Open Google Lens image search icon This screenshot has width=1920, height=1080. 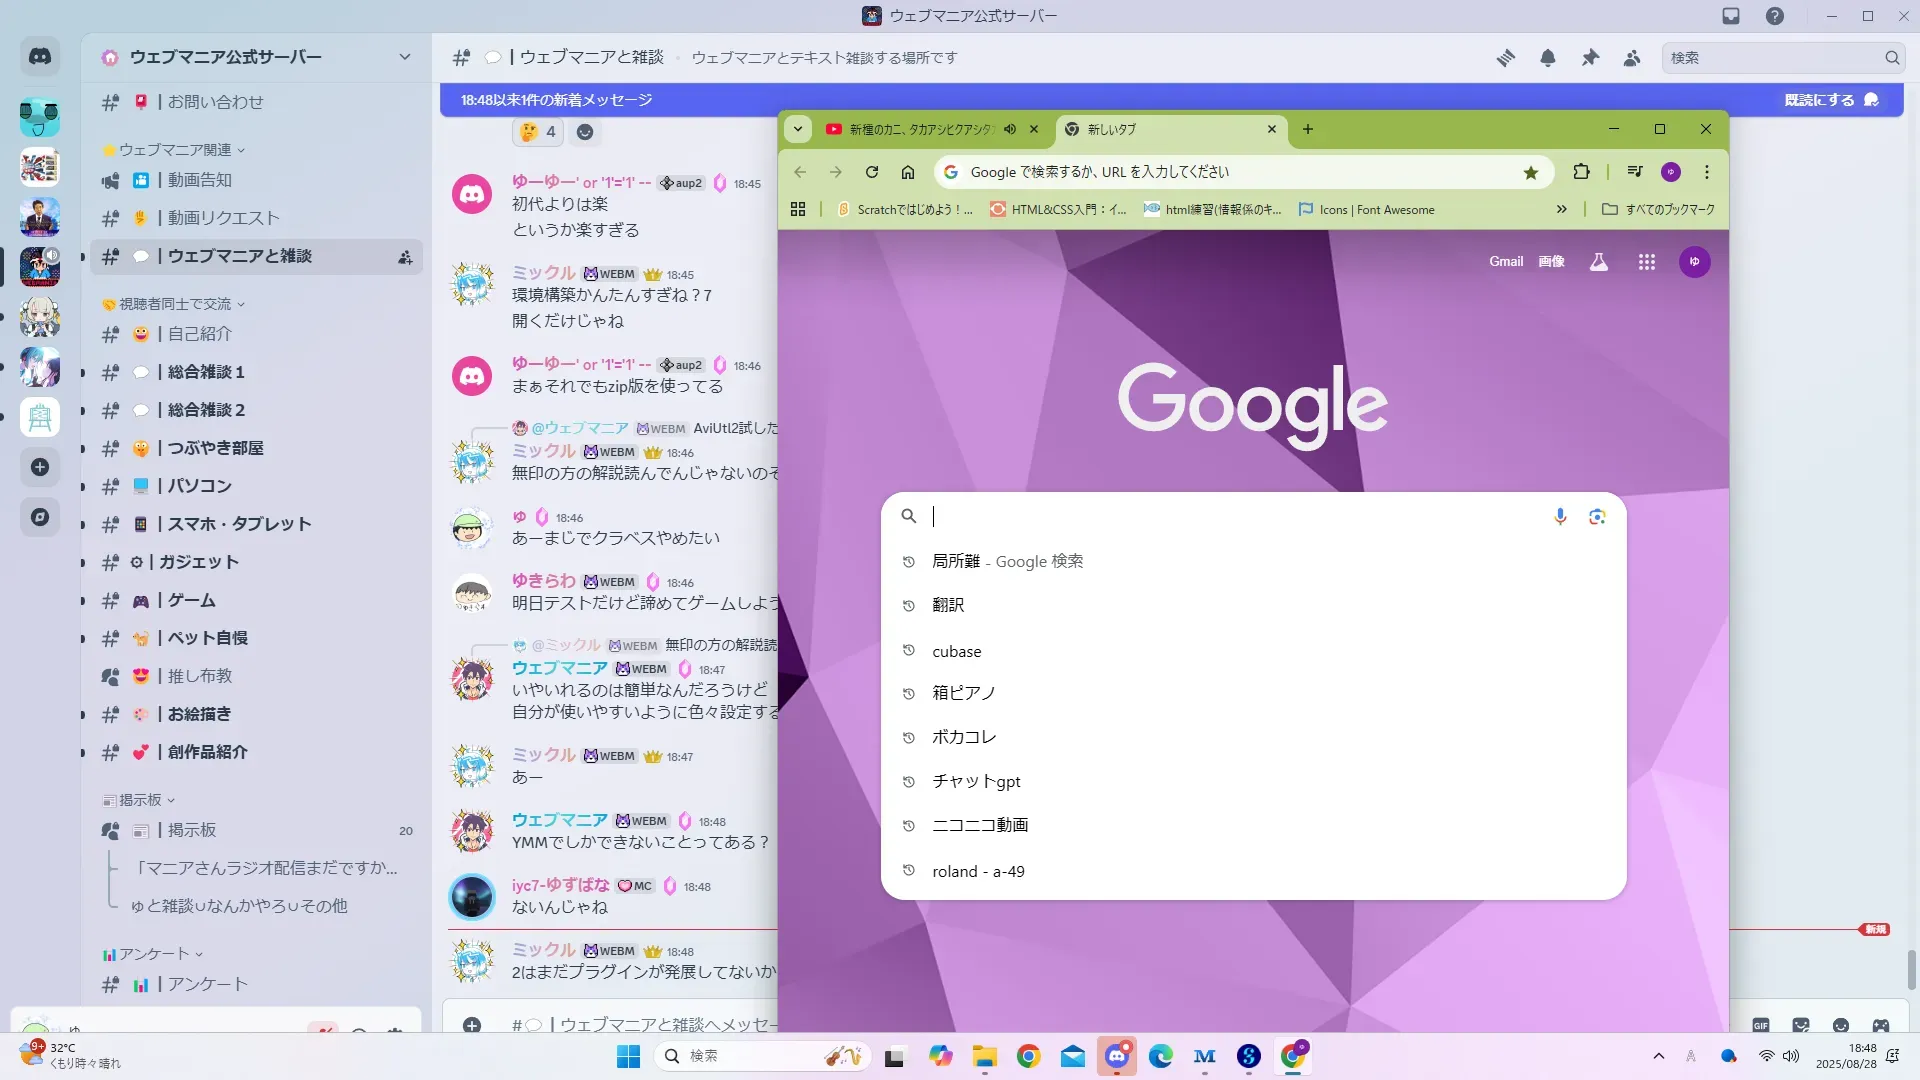pos(1597,516)
